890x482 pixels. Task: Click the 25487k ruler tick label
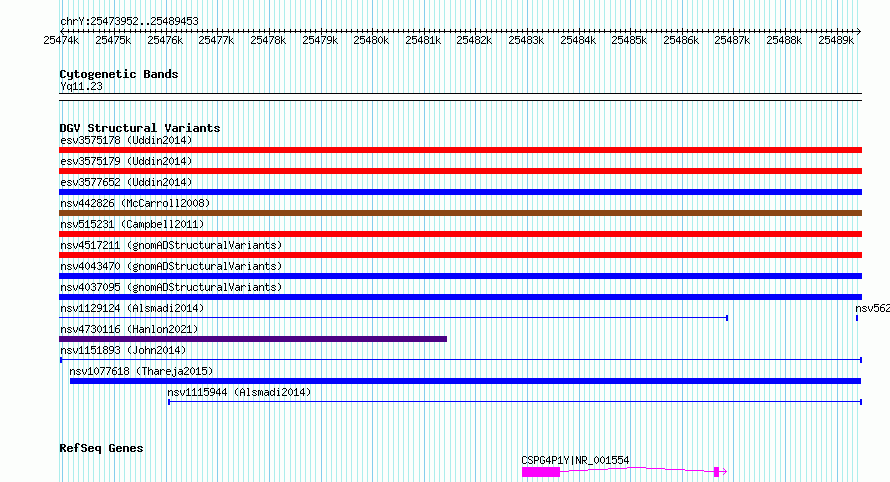(x=732, y=40)
